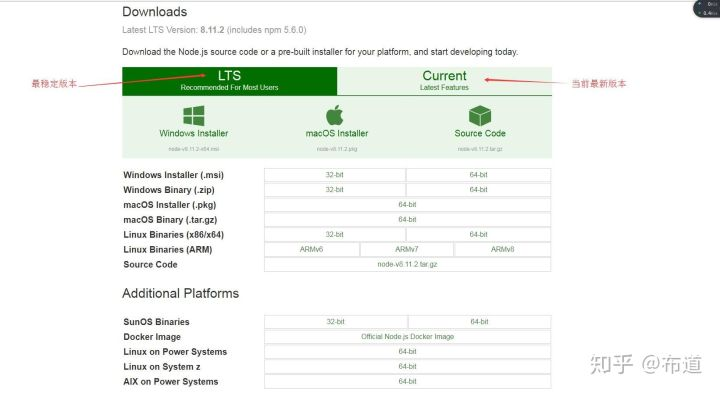
Task: Download 32-bit Windows Binary (.zip)
Action: point(335,190)
